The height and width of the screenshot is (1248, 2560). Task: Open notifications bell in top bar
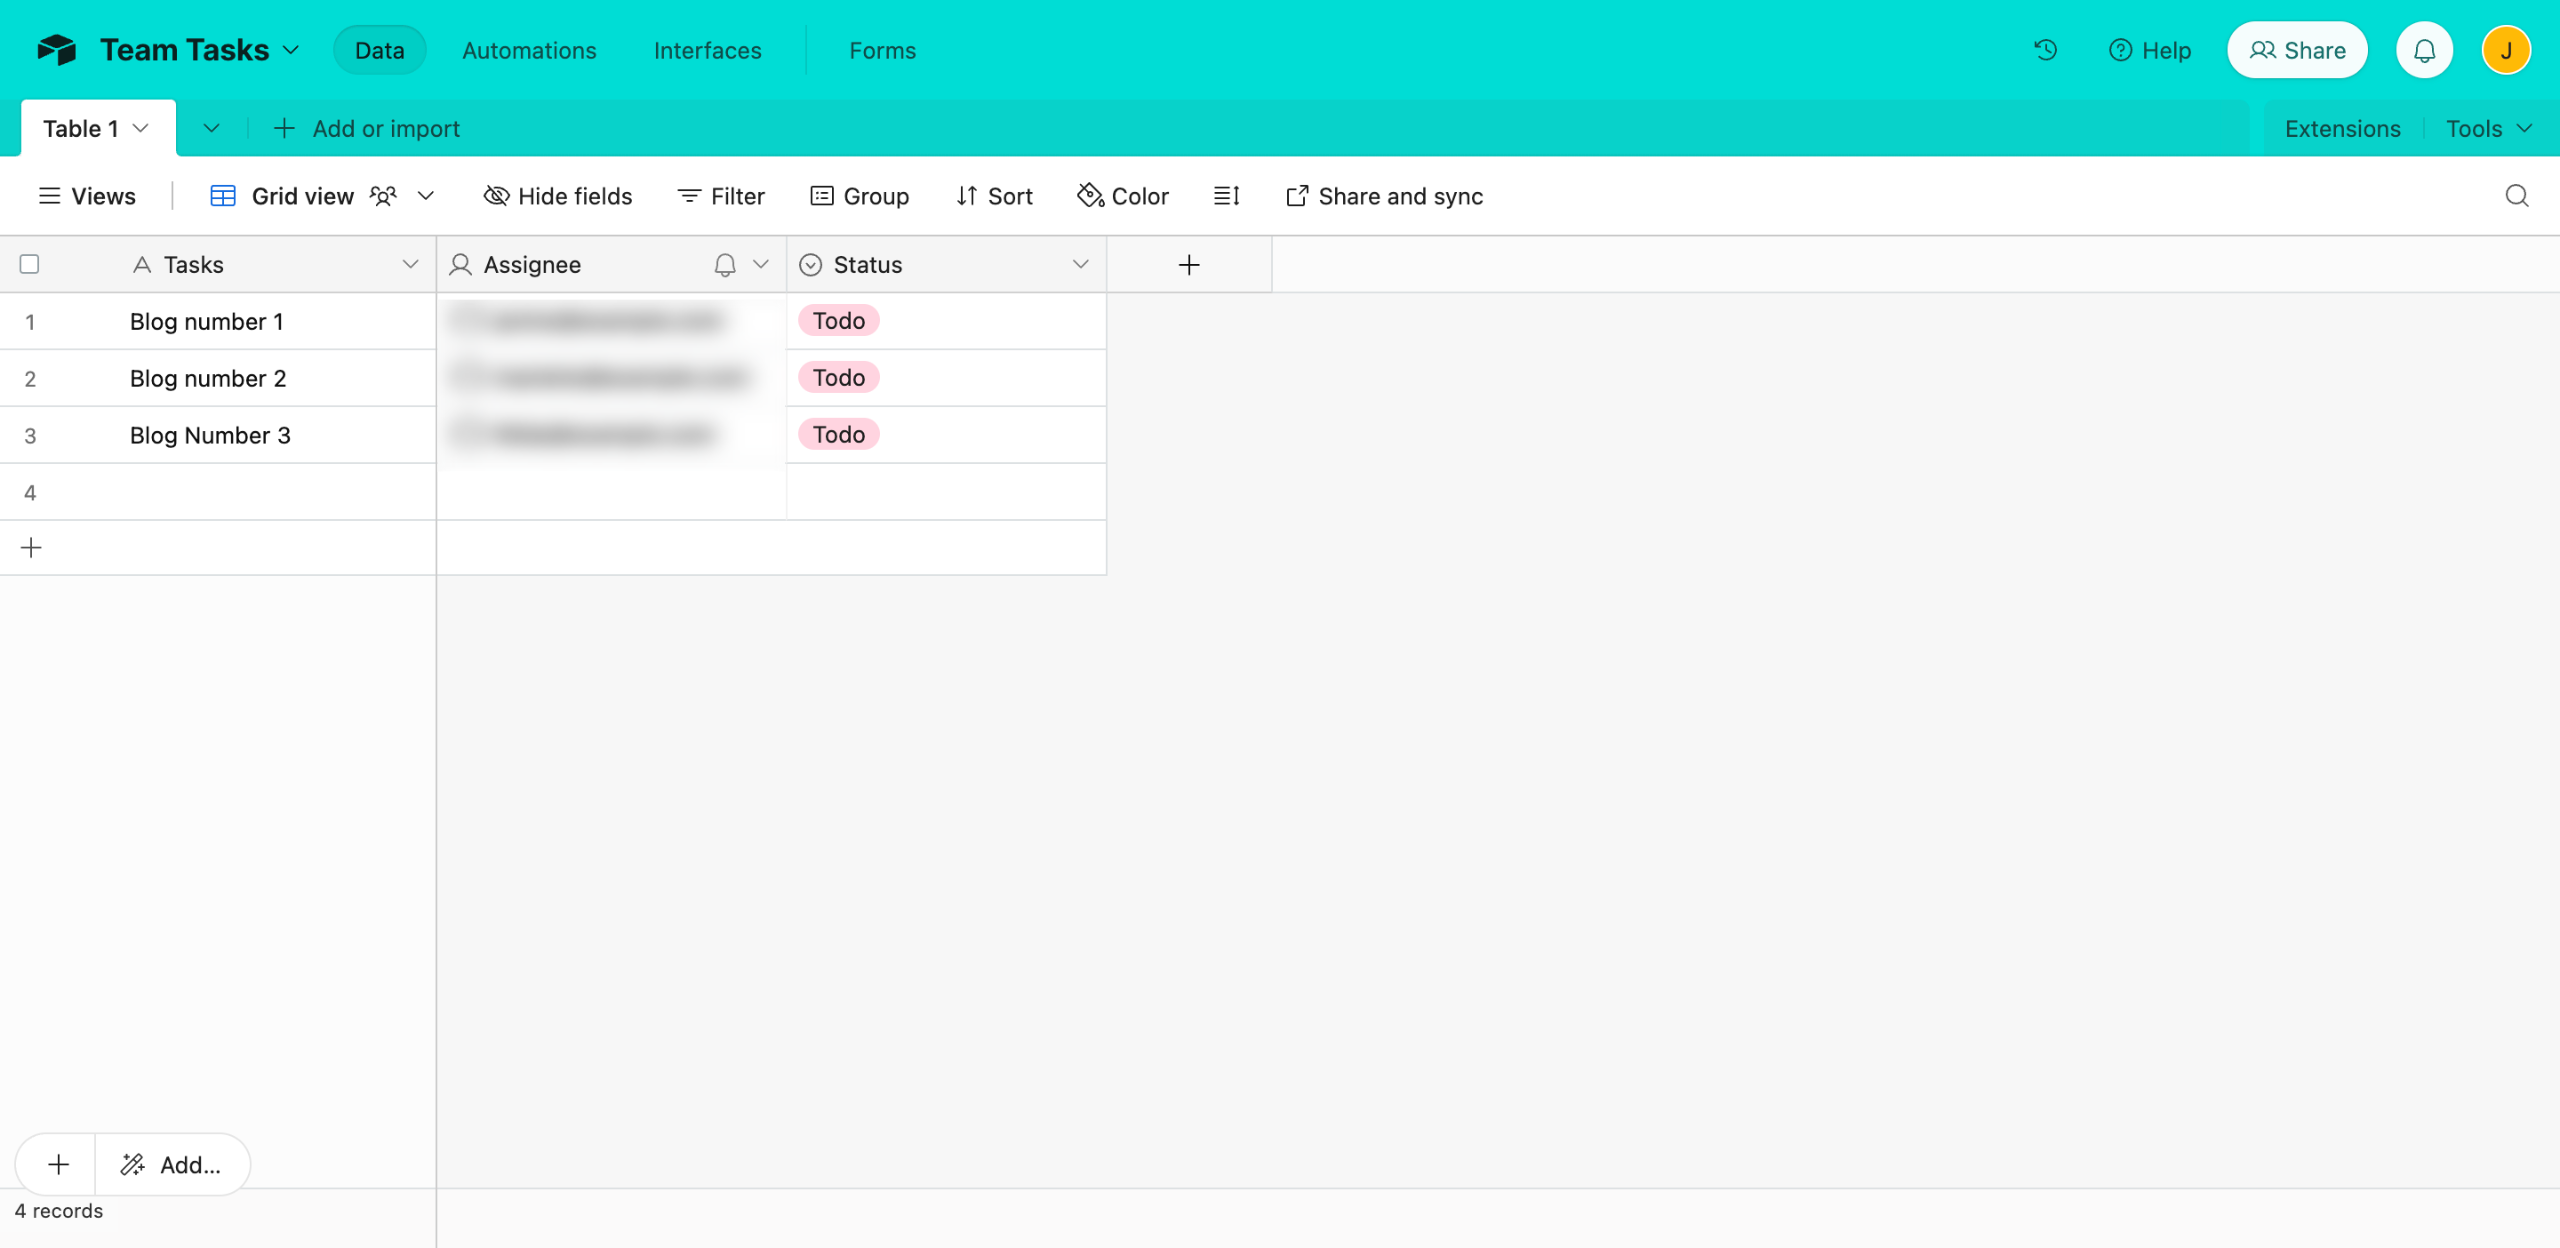click(2424, 50)
